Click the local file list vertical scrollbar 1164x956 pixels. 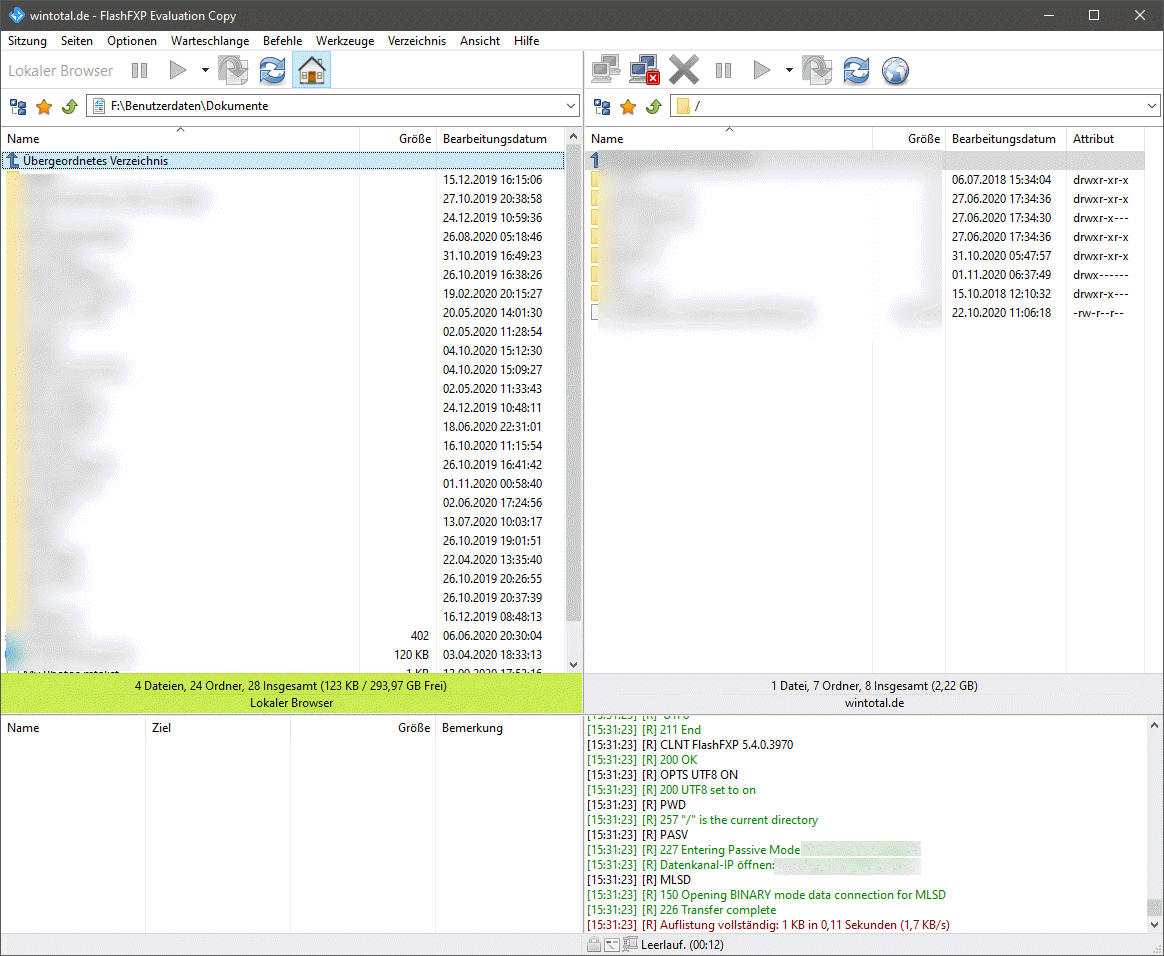[573, 384]
